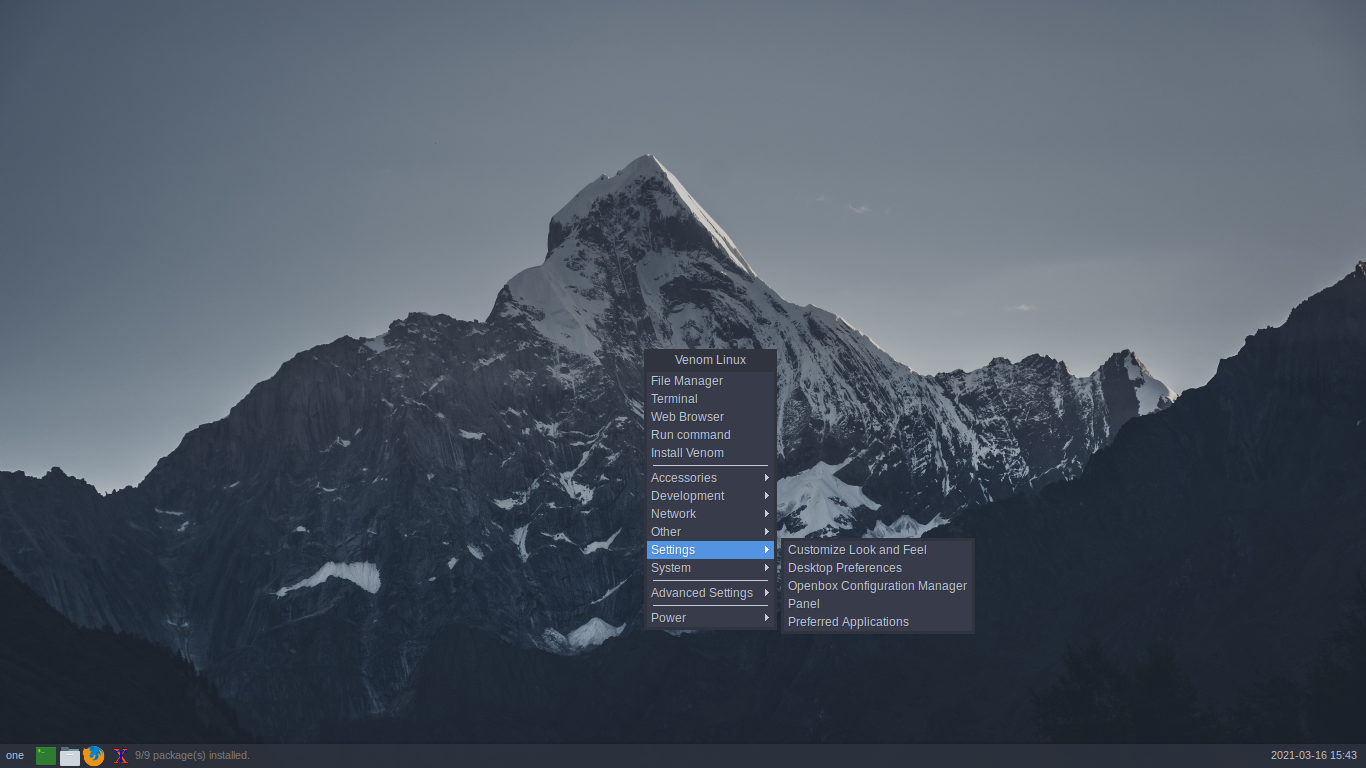This screenshot has height=768, width=1366.
Task: Switch to workspace "one" in the panel
Action: point(15,756)
